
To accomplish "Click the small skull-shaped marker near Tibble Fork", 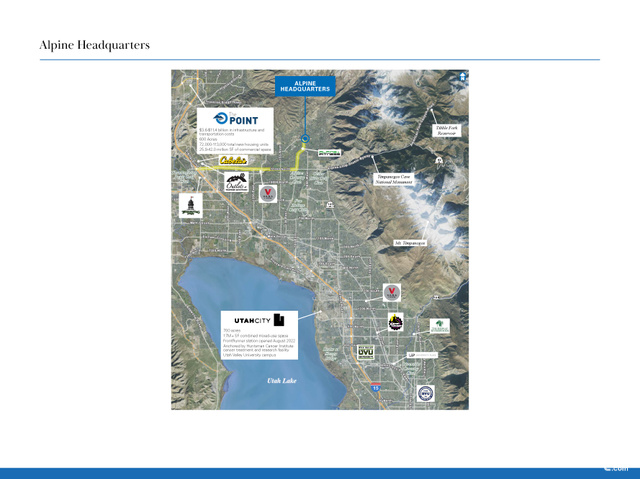I will (439, 160).
